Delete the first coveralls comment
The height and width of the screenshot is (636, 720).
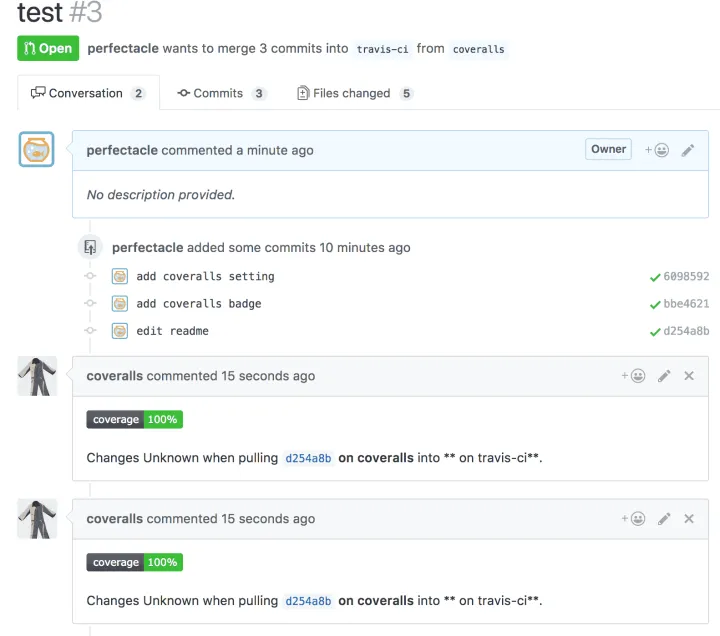point(689,376)
